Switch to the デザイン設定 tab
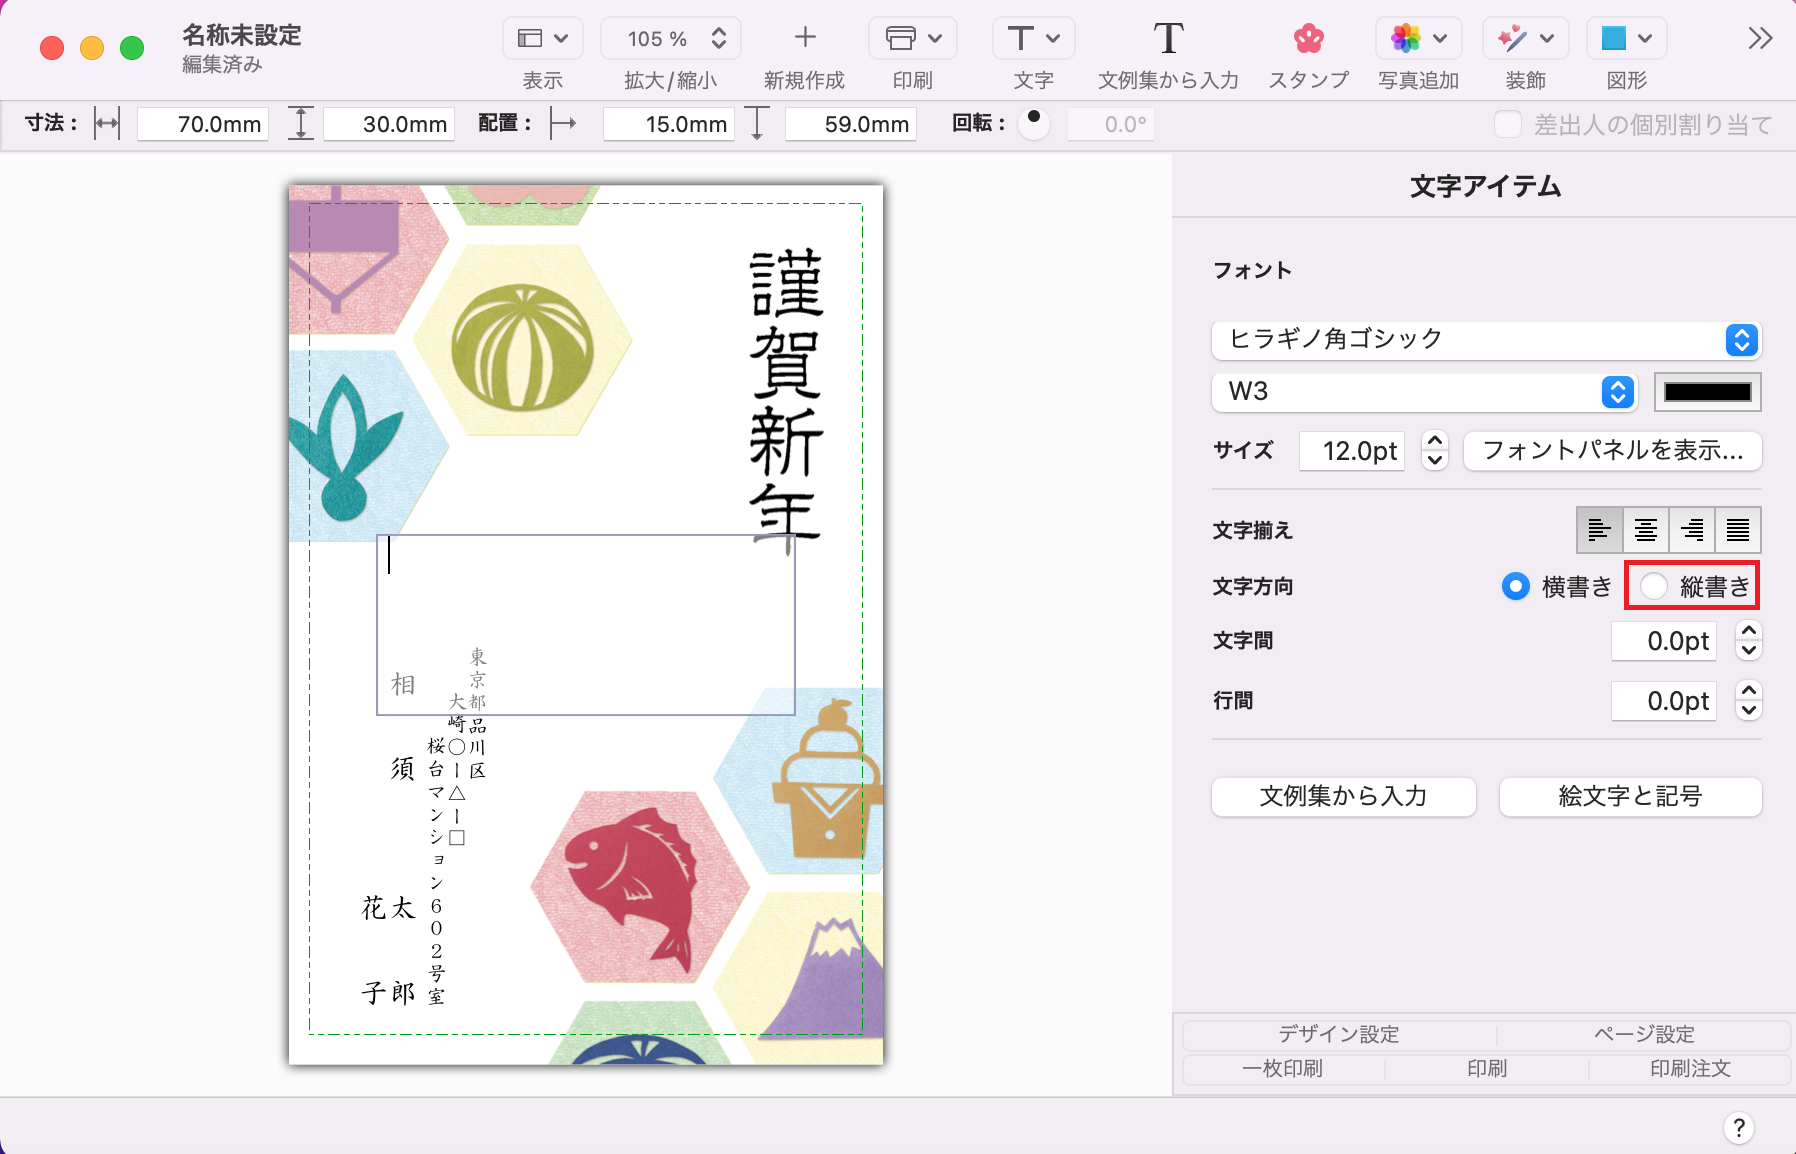 (1338, 1034)
